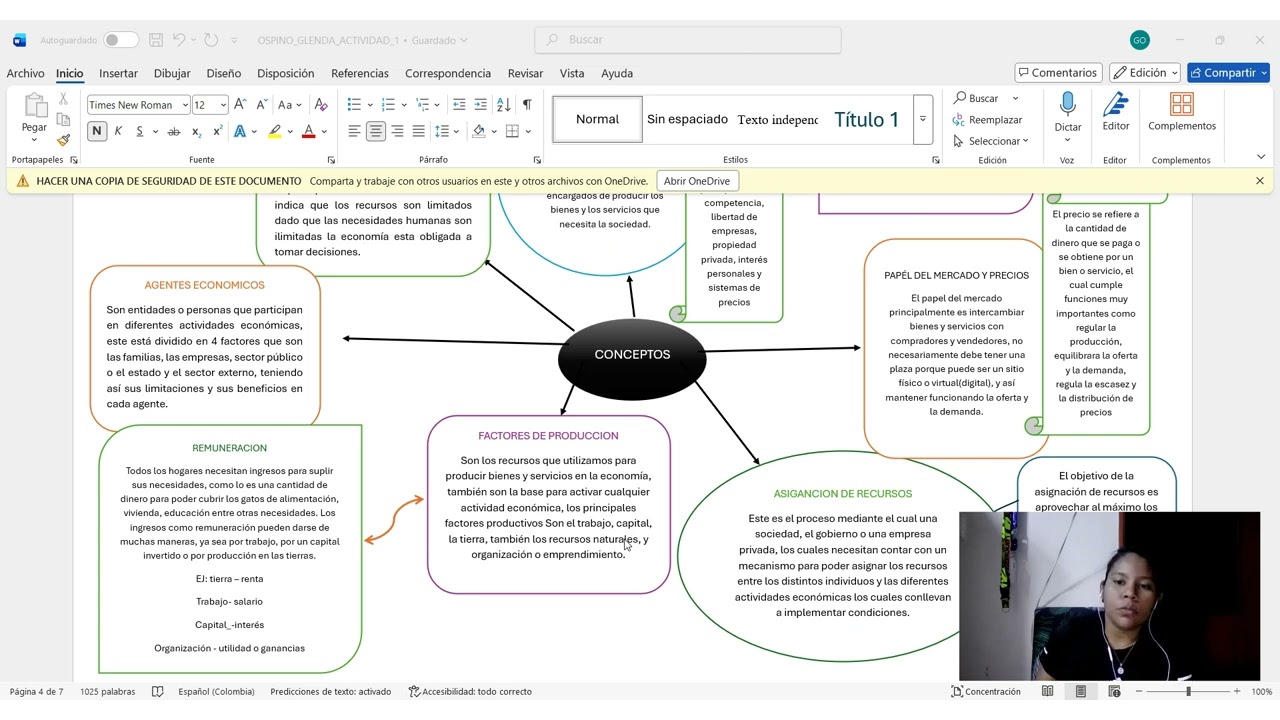This screenshot has width=1280, height=720.
Task: Expand the line spacing dropdown
Action: (x=455, y=131)
